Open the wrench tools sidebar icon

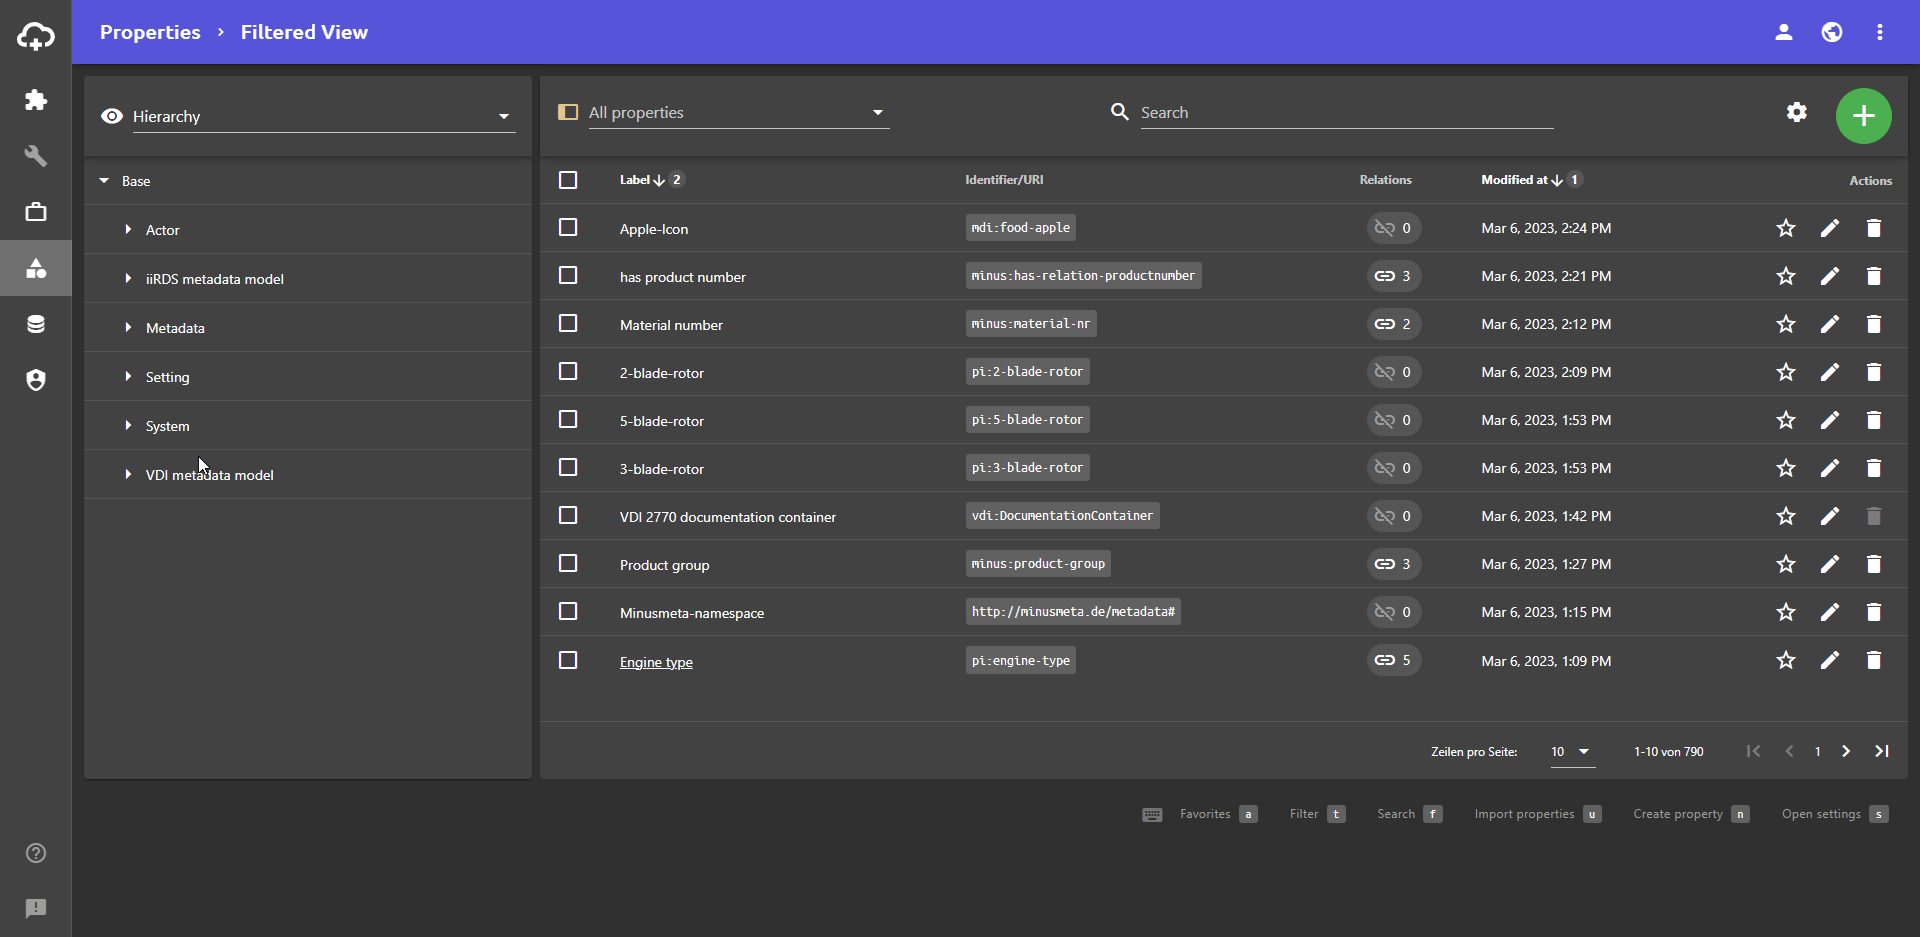pos(36,156)
